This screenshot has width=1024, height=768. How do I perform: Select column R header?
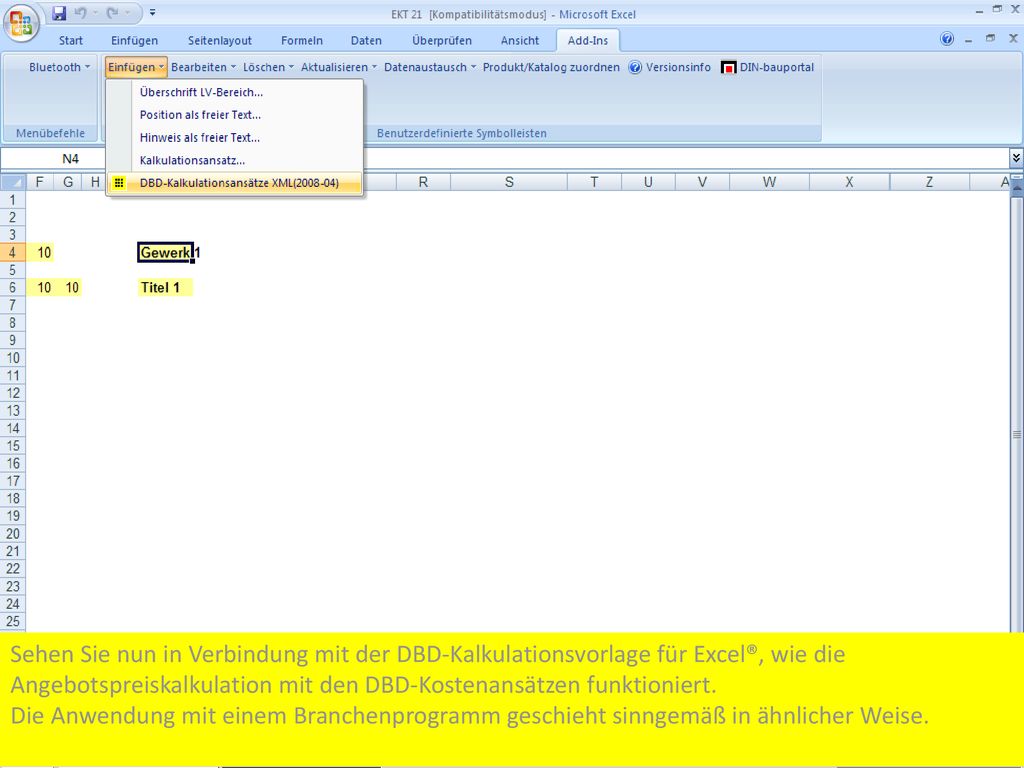[423, 182]
